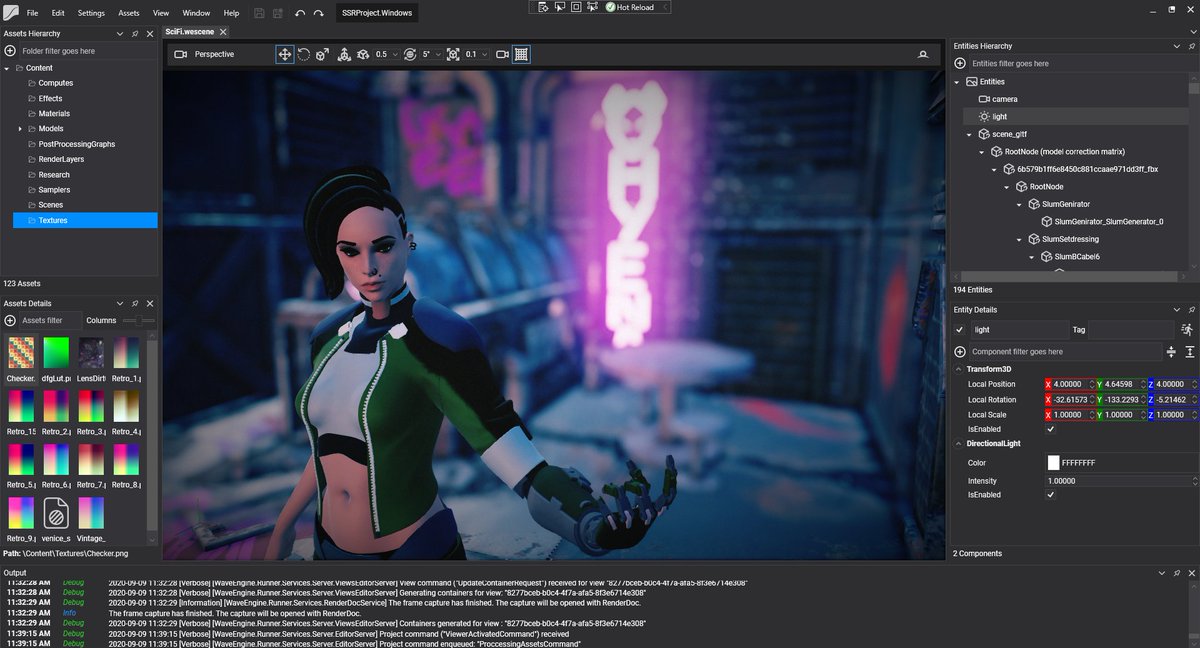1200x648 pixels.
Task: Toggle IsEnabled checkbox in Transform3D
Action: point(1050,429)
